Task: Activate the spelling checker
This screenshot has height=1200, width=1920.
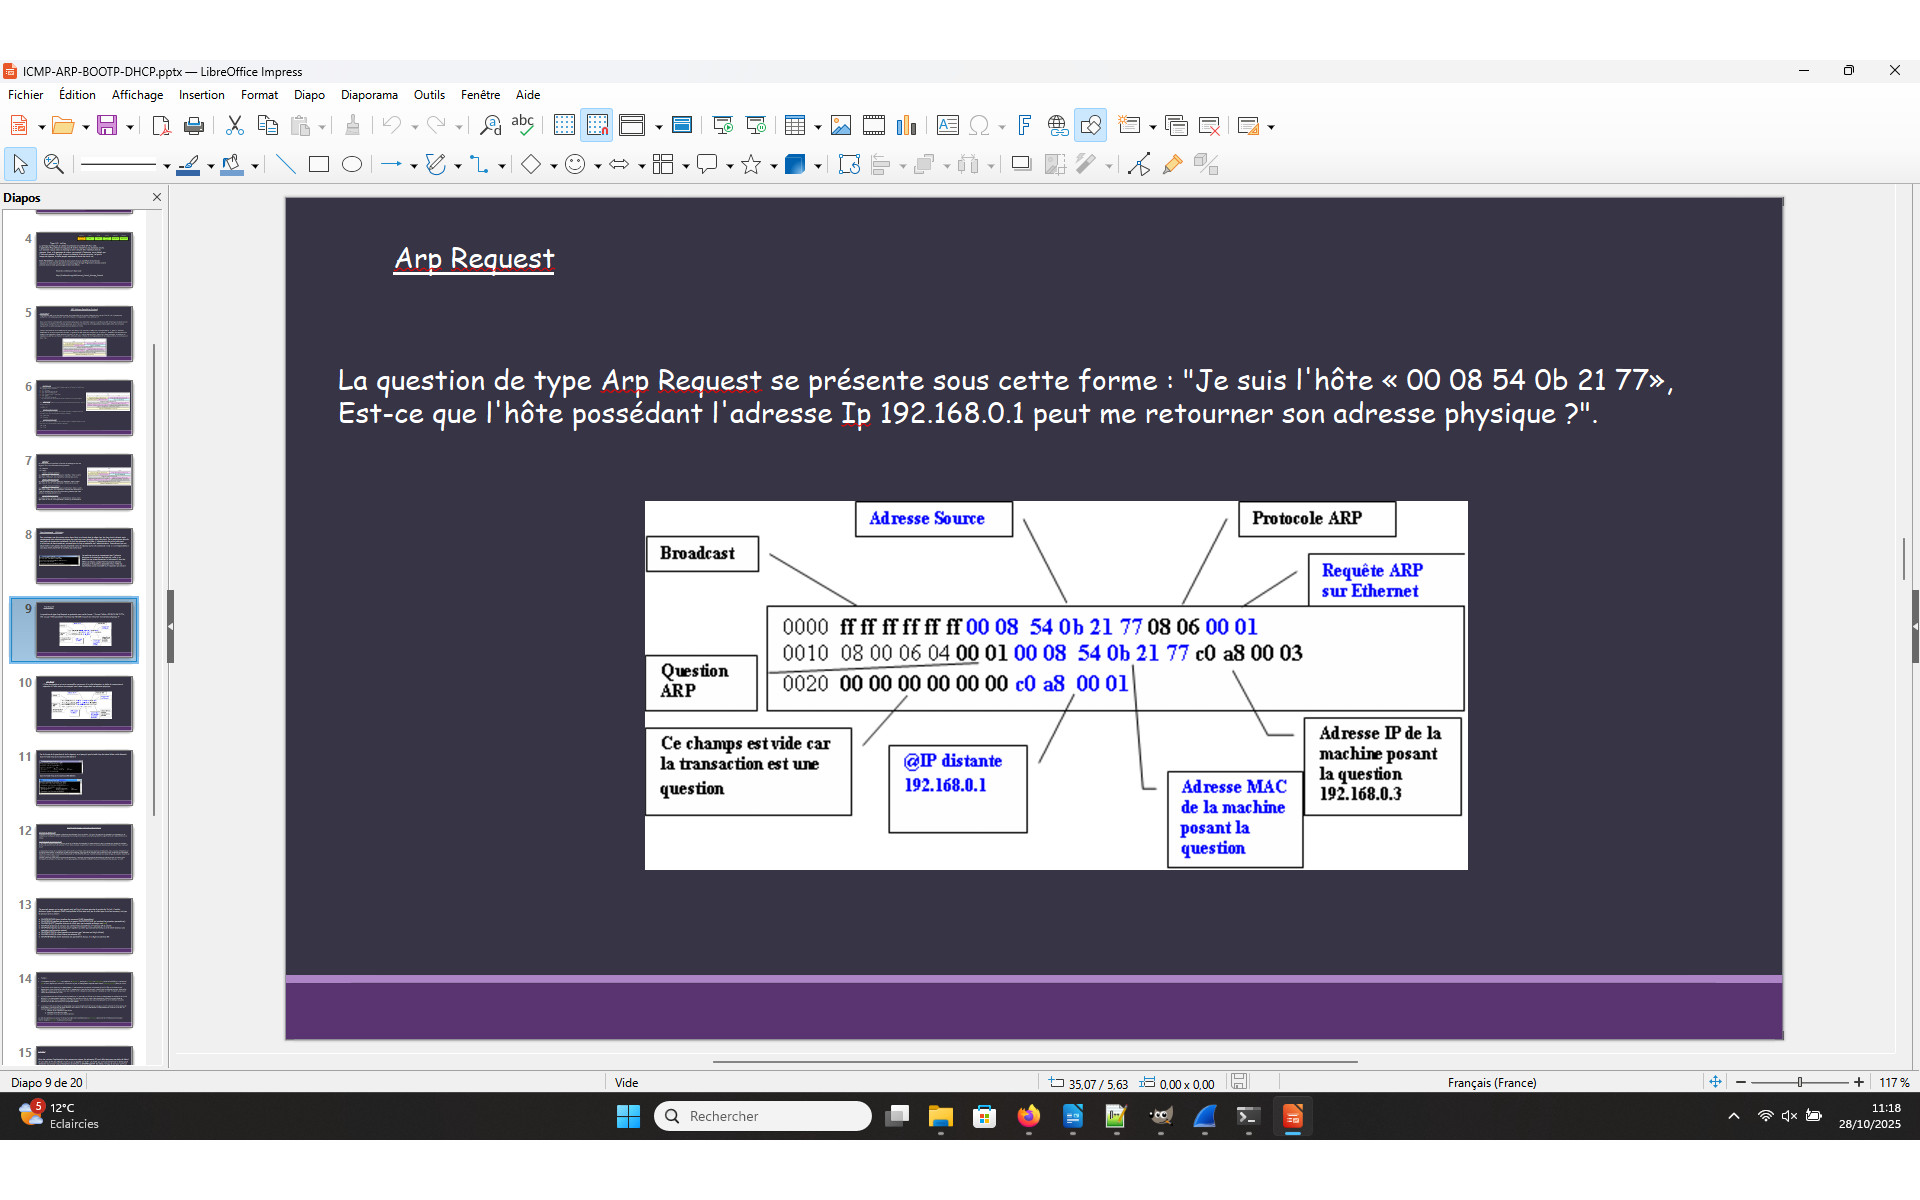Action: (x=523, y=125)
